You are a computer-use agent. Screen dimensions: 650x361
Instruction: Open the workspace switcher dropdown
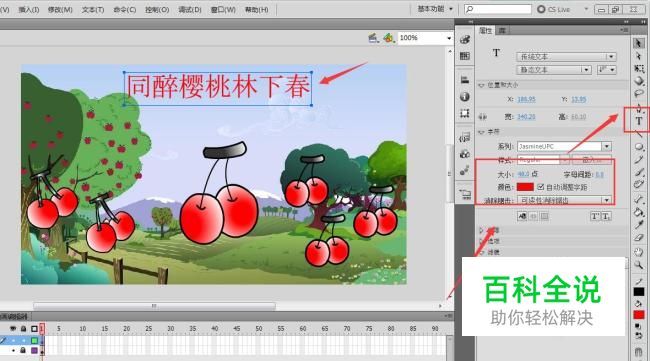click(x=435, y=9)
